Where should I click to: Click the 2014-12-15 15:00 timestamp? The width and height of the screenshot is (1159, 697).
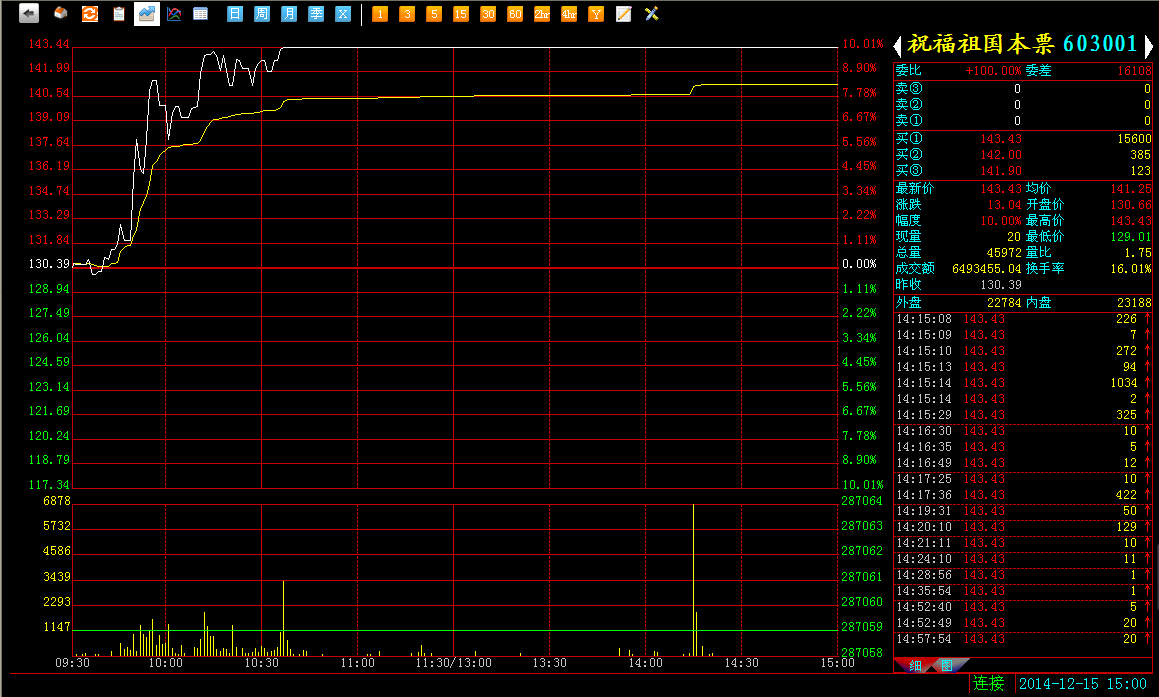(x=1083, y=684)
